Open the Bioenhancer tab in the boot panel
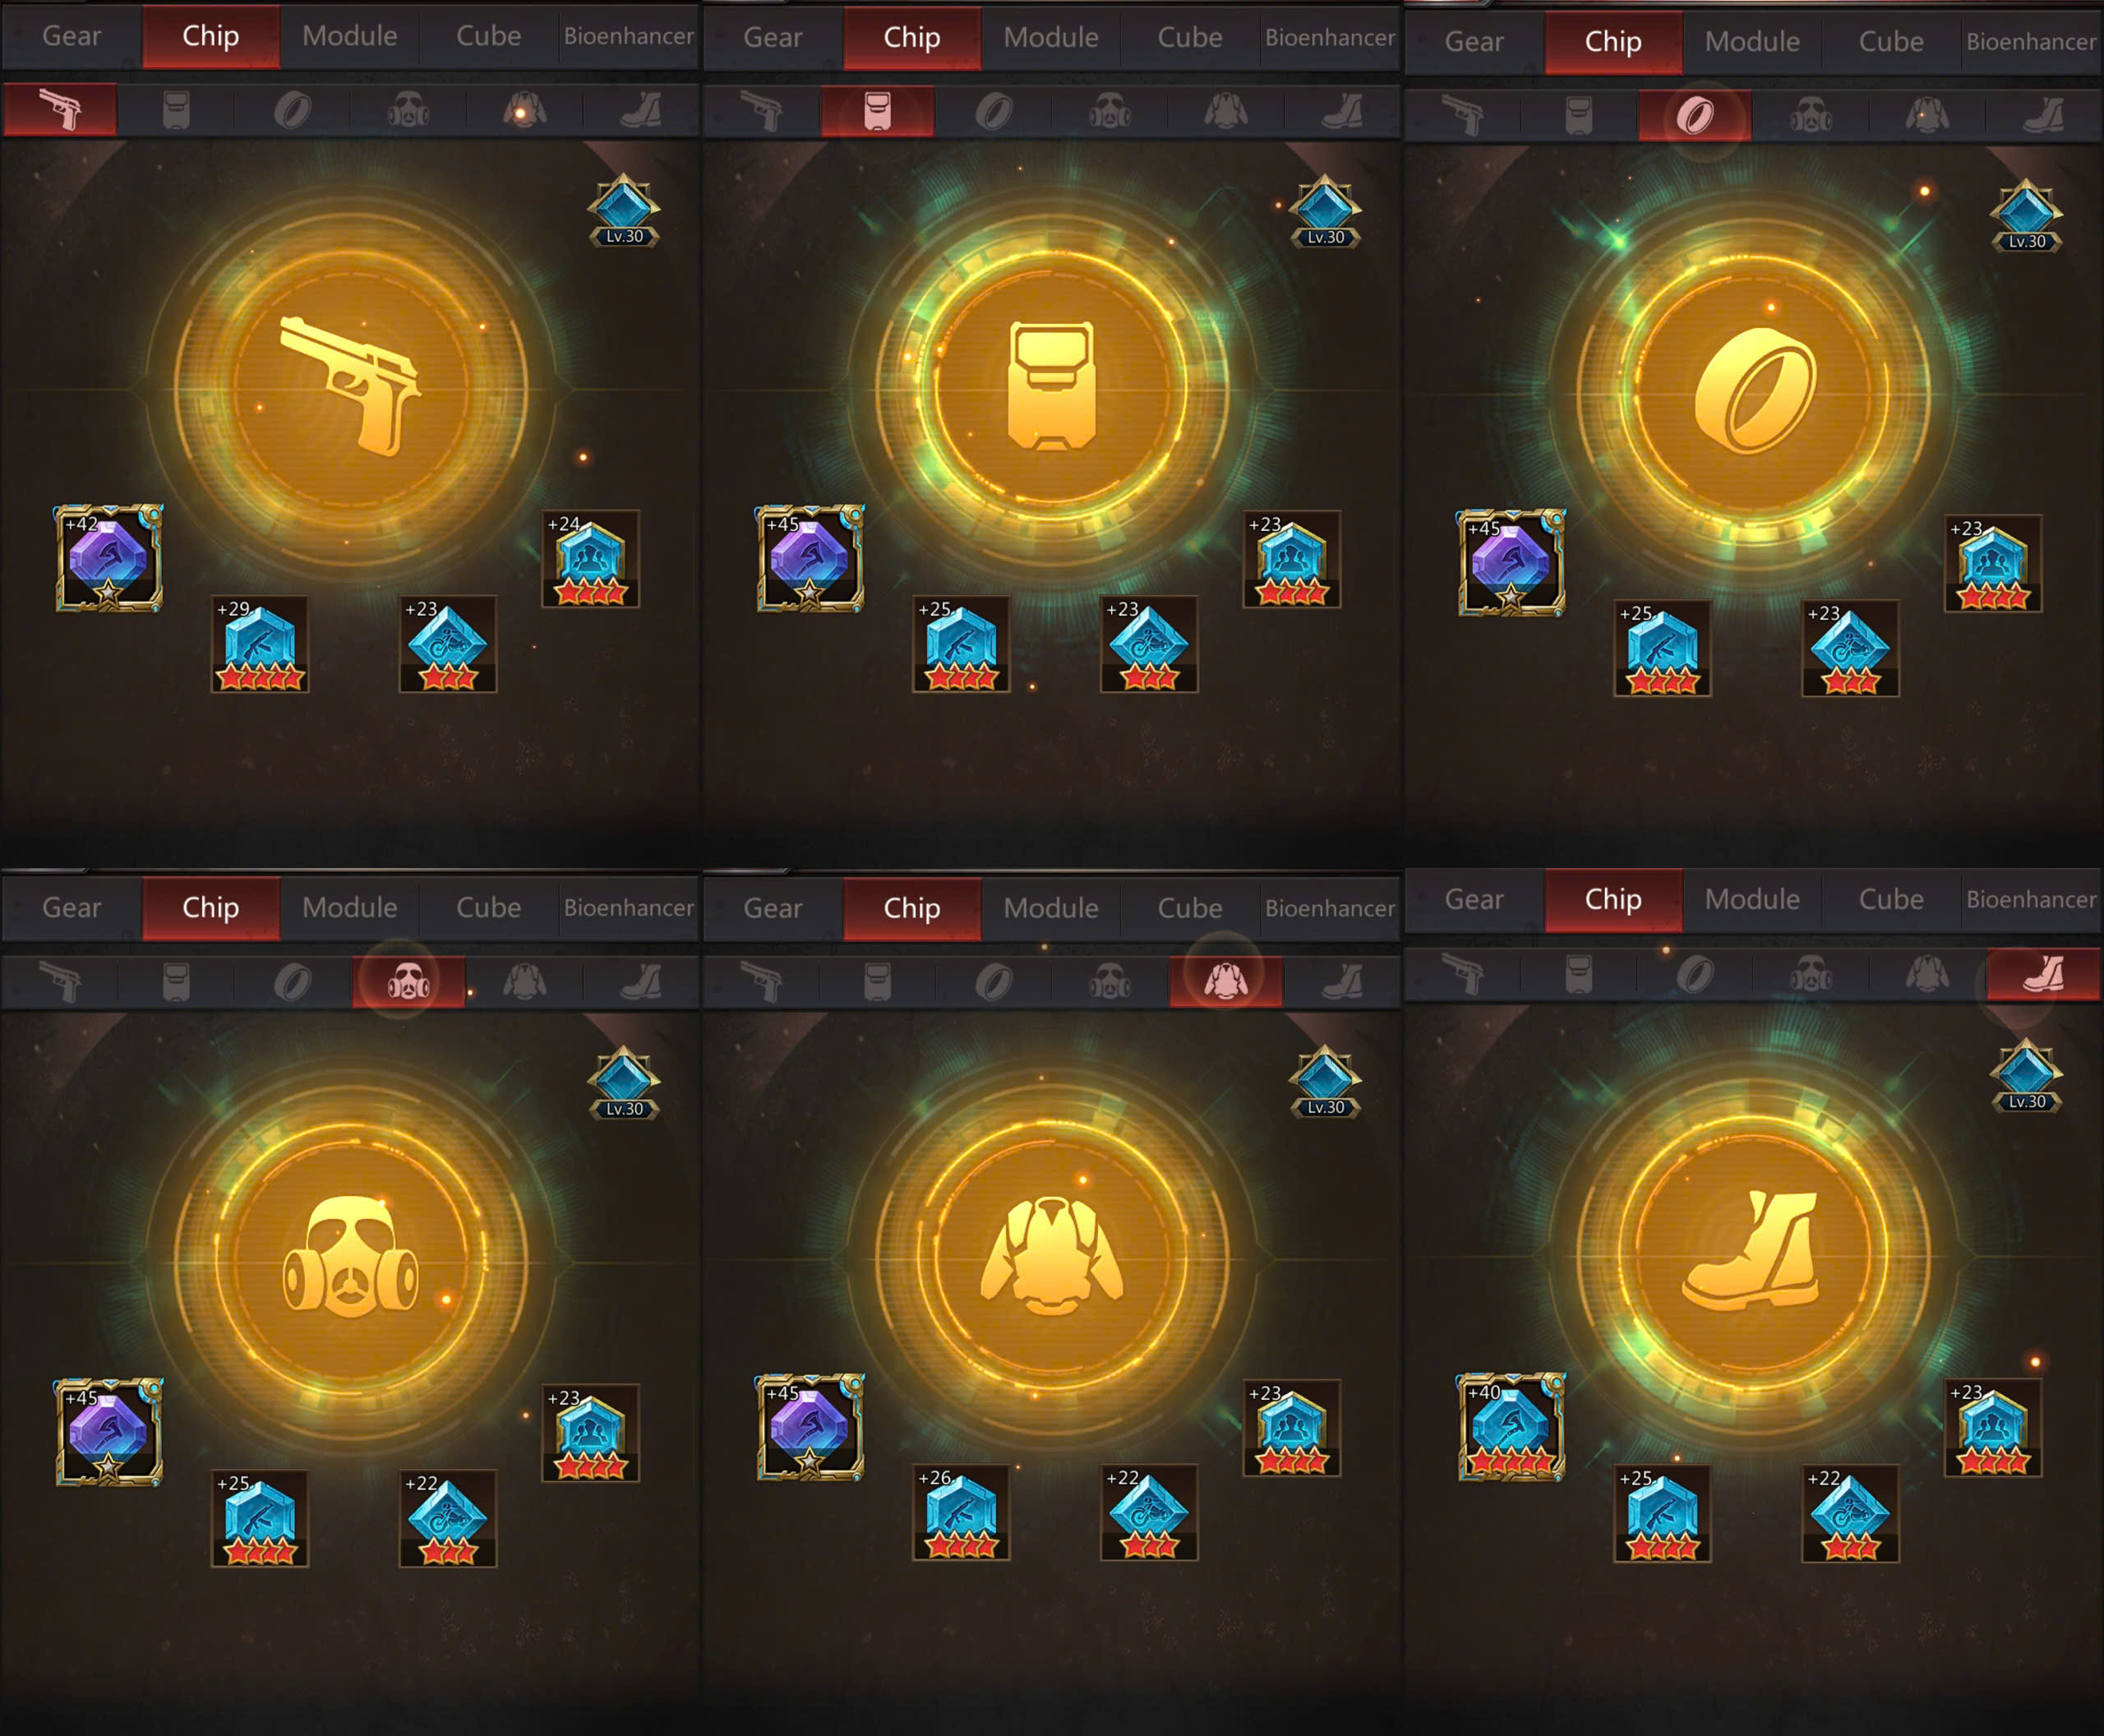The width and height of the screenshot is (2104, 1736). point(2031,900)
